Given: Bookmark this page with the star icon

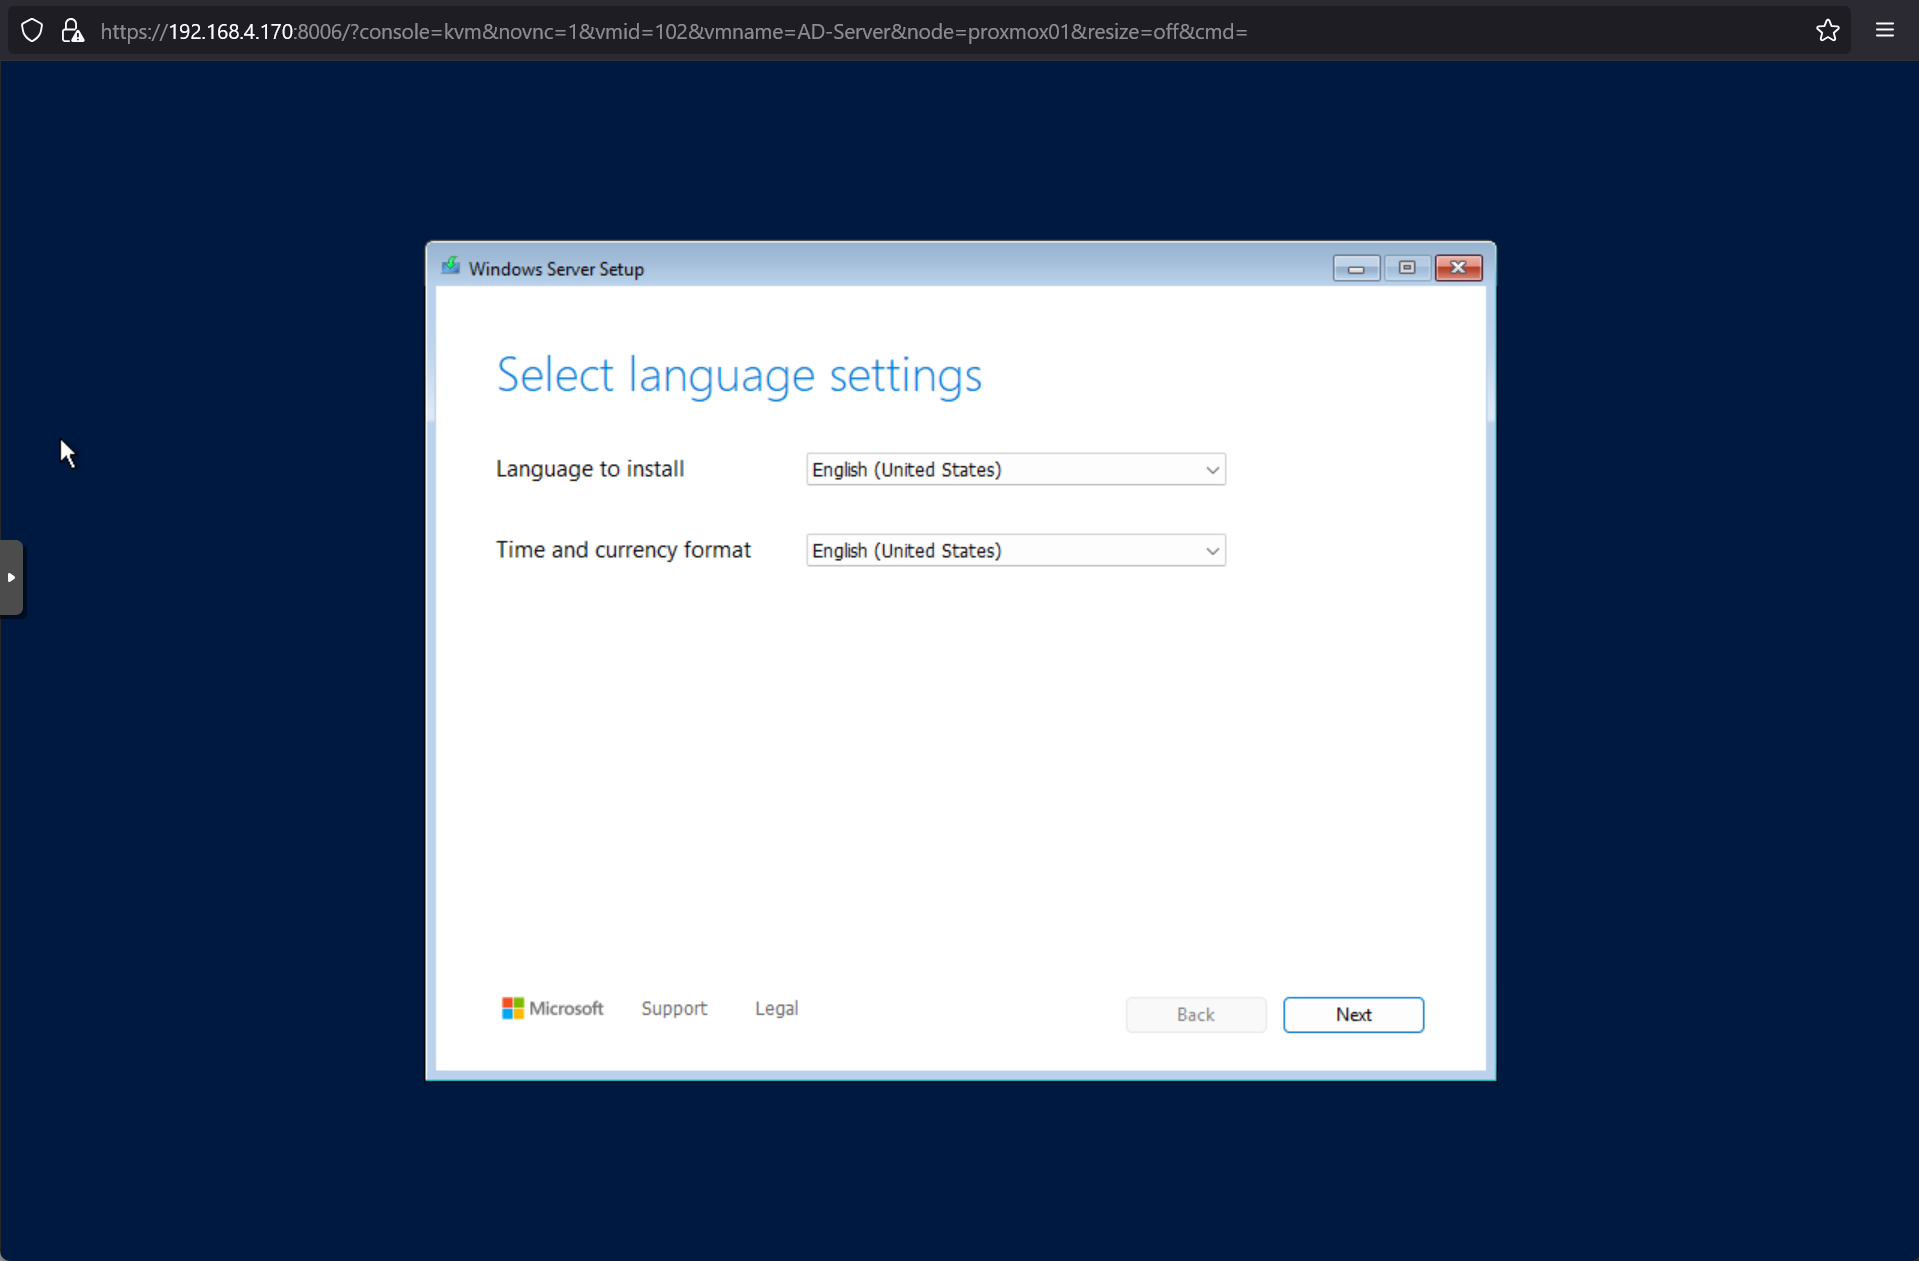Looking at the screenshot, I should click(x=1827, y=31).
